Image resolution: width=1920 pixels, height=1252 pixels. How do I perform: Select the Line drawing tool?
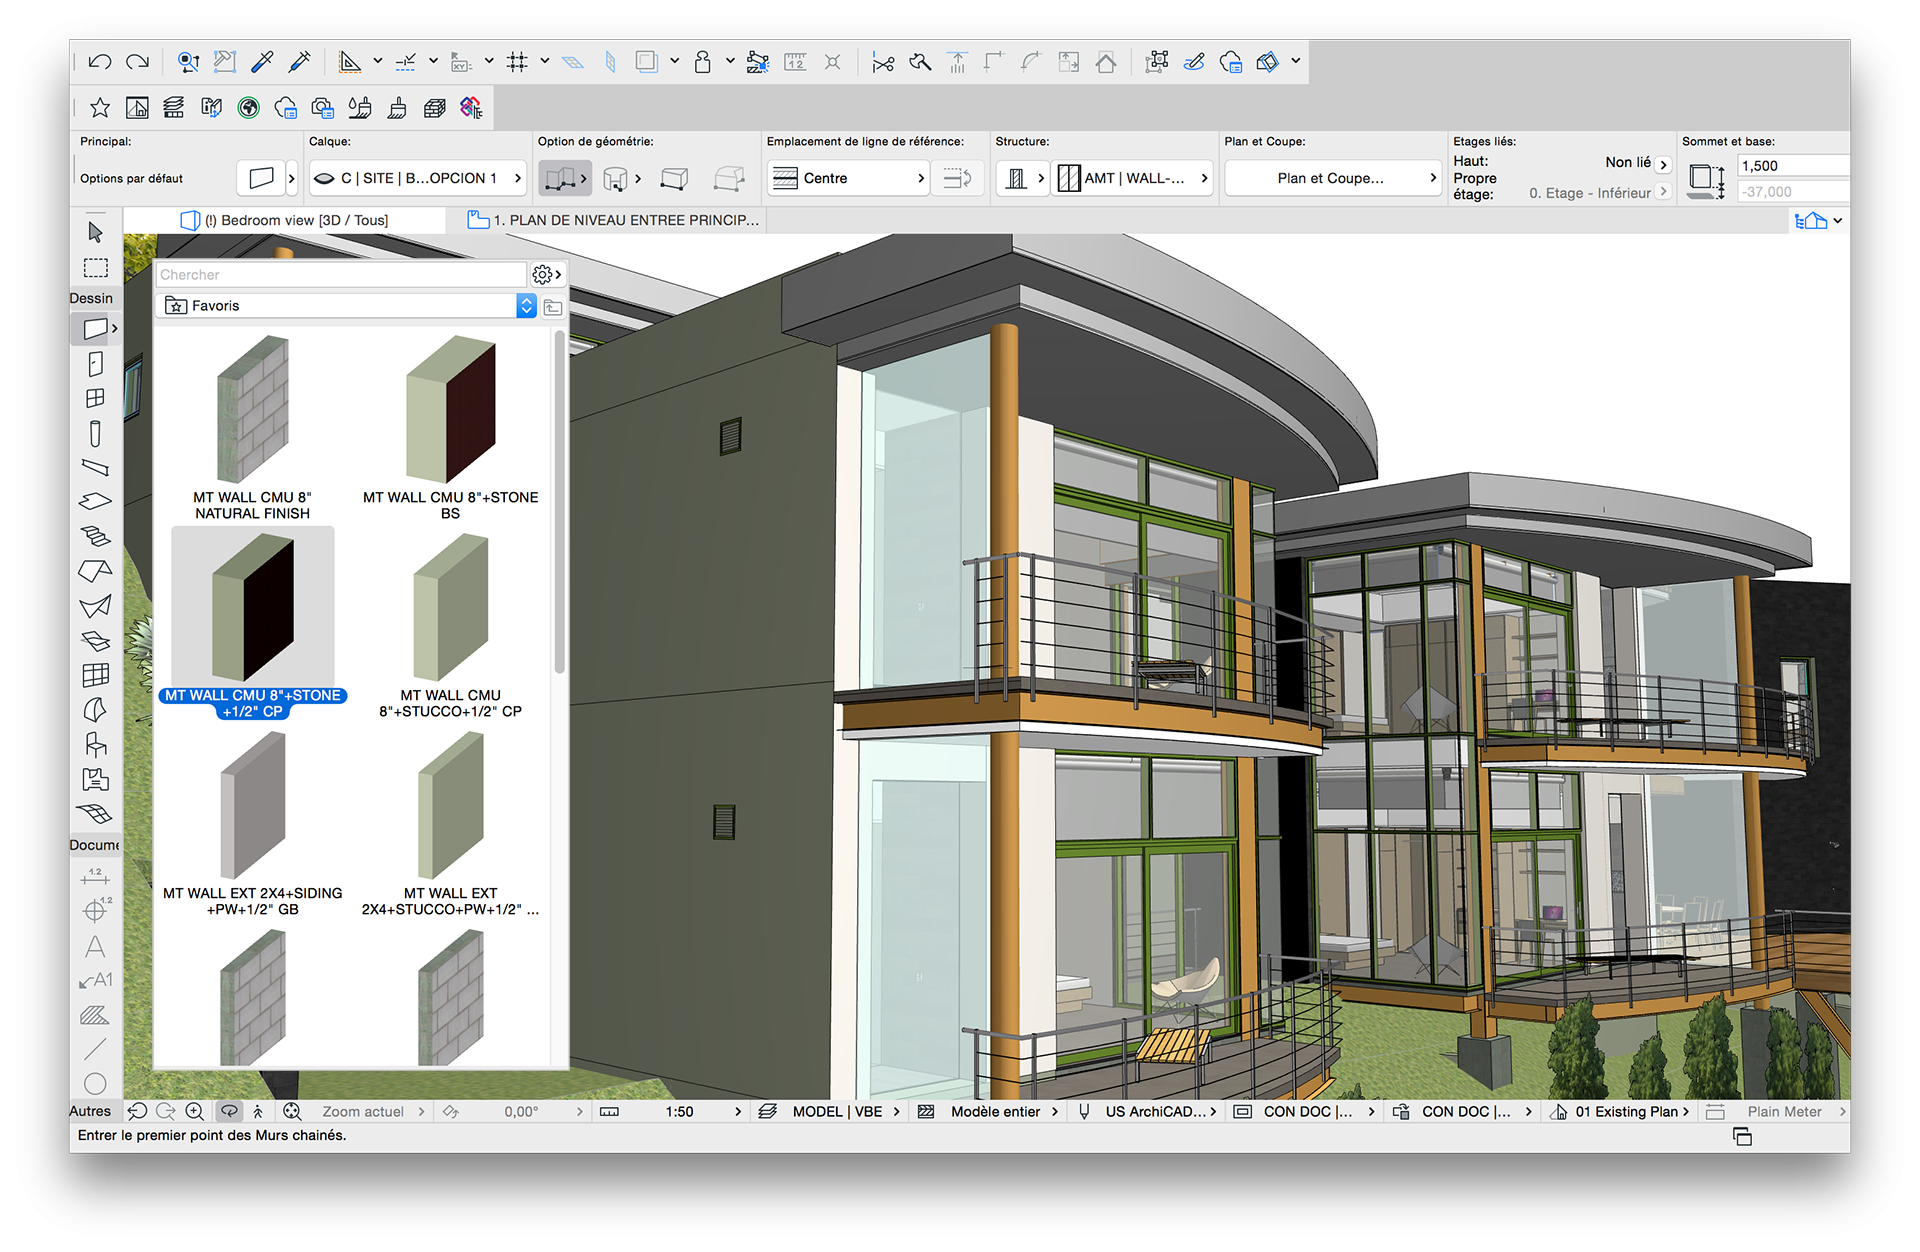[95, 1049]
